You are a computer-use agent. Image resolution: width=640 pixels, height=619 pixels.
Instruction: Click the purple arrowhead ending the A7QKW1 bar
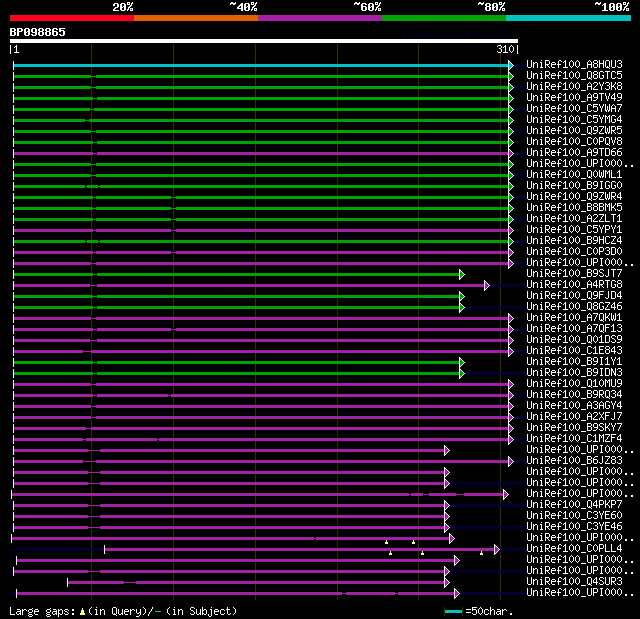pos(511,319)
